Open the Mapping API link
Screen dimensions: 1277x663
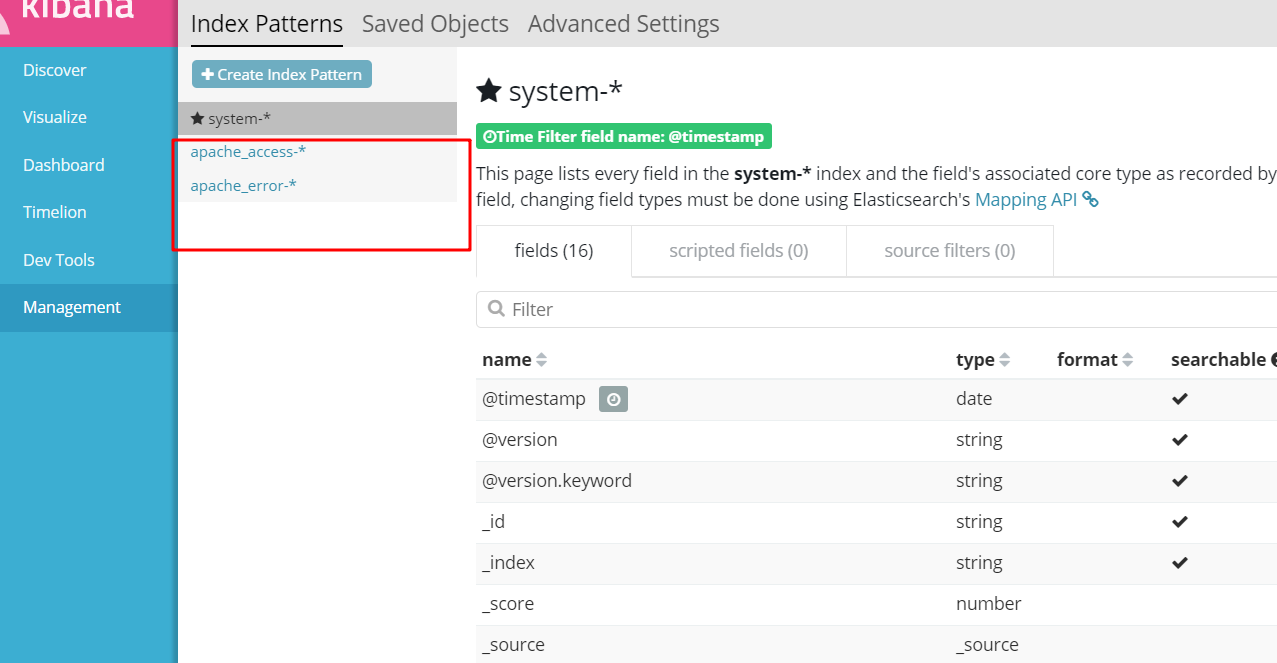(x=1026, y=199)
